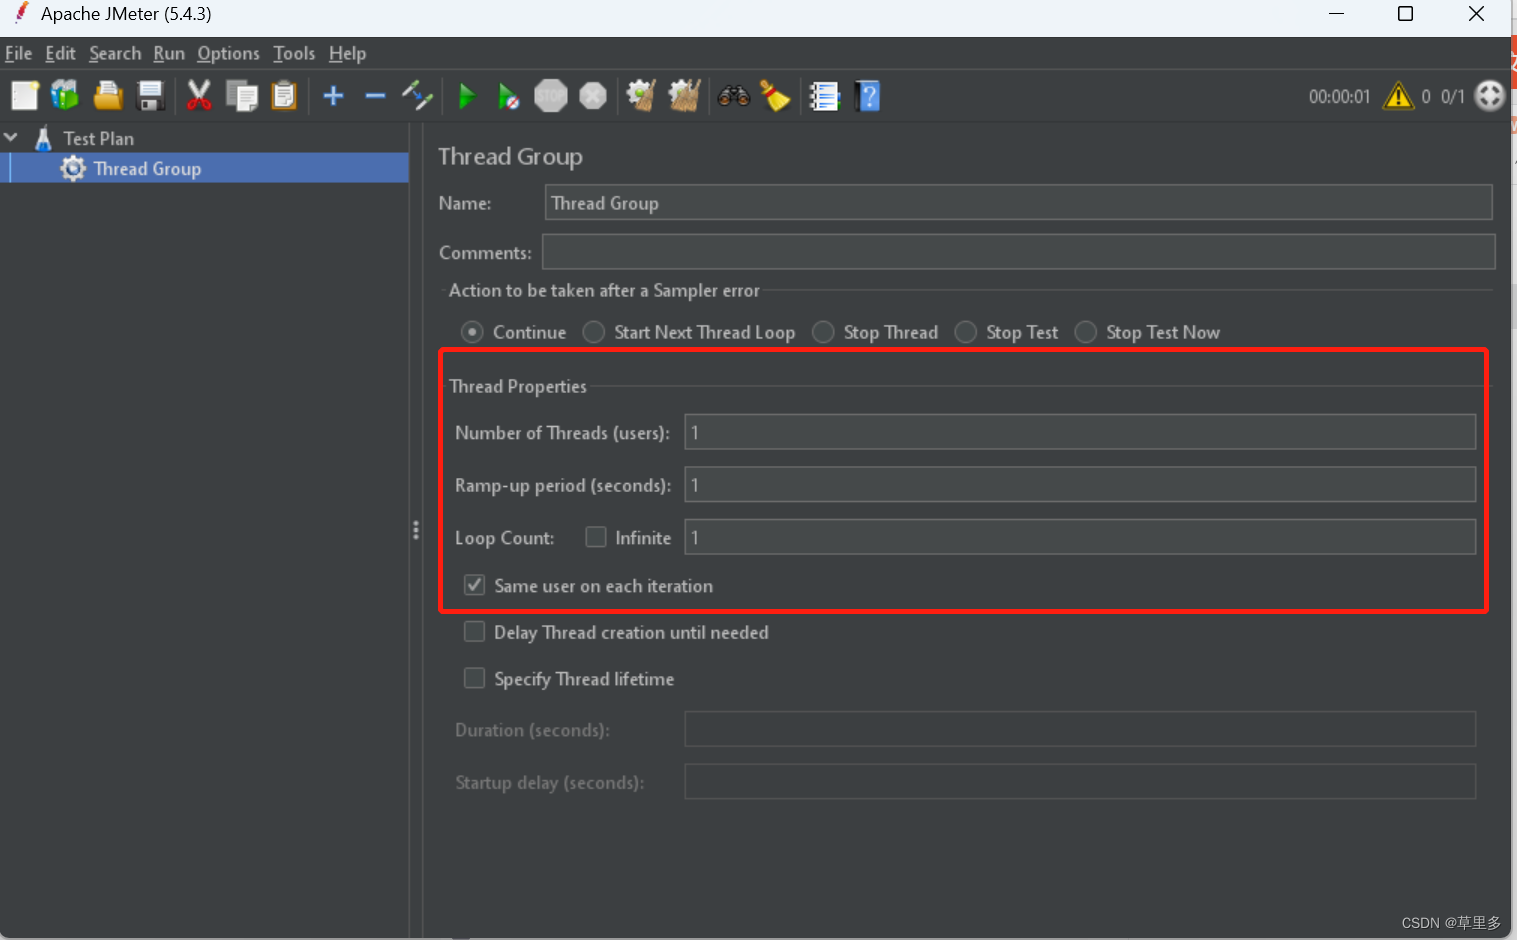1517x940 pixels.
Task: Start the test with green play icon
Action: point(466,96)
